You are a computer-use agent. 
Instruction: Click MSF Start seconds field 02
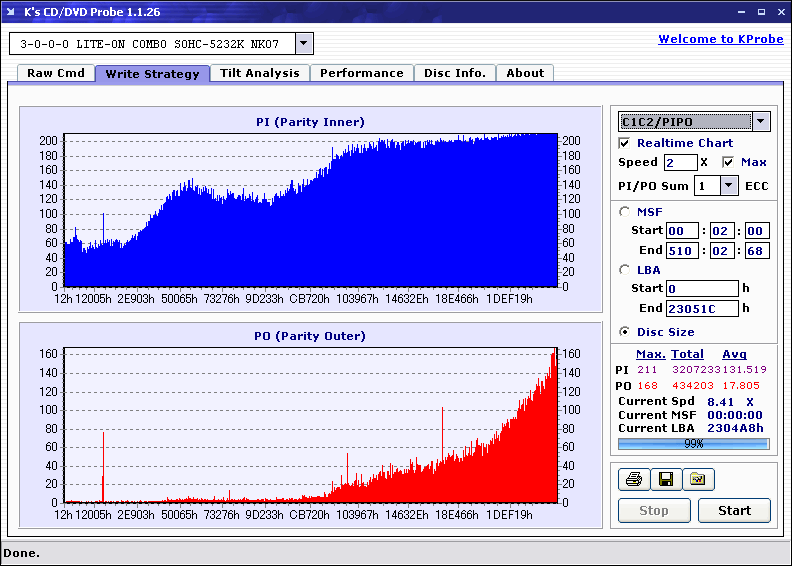[x=722, y=231]
